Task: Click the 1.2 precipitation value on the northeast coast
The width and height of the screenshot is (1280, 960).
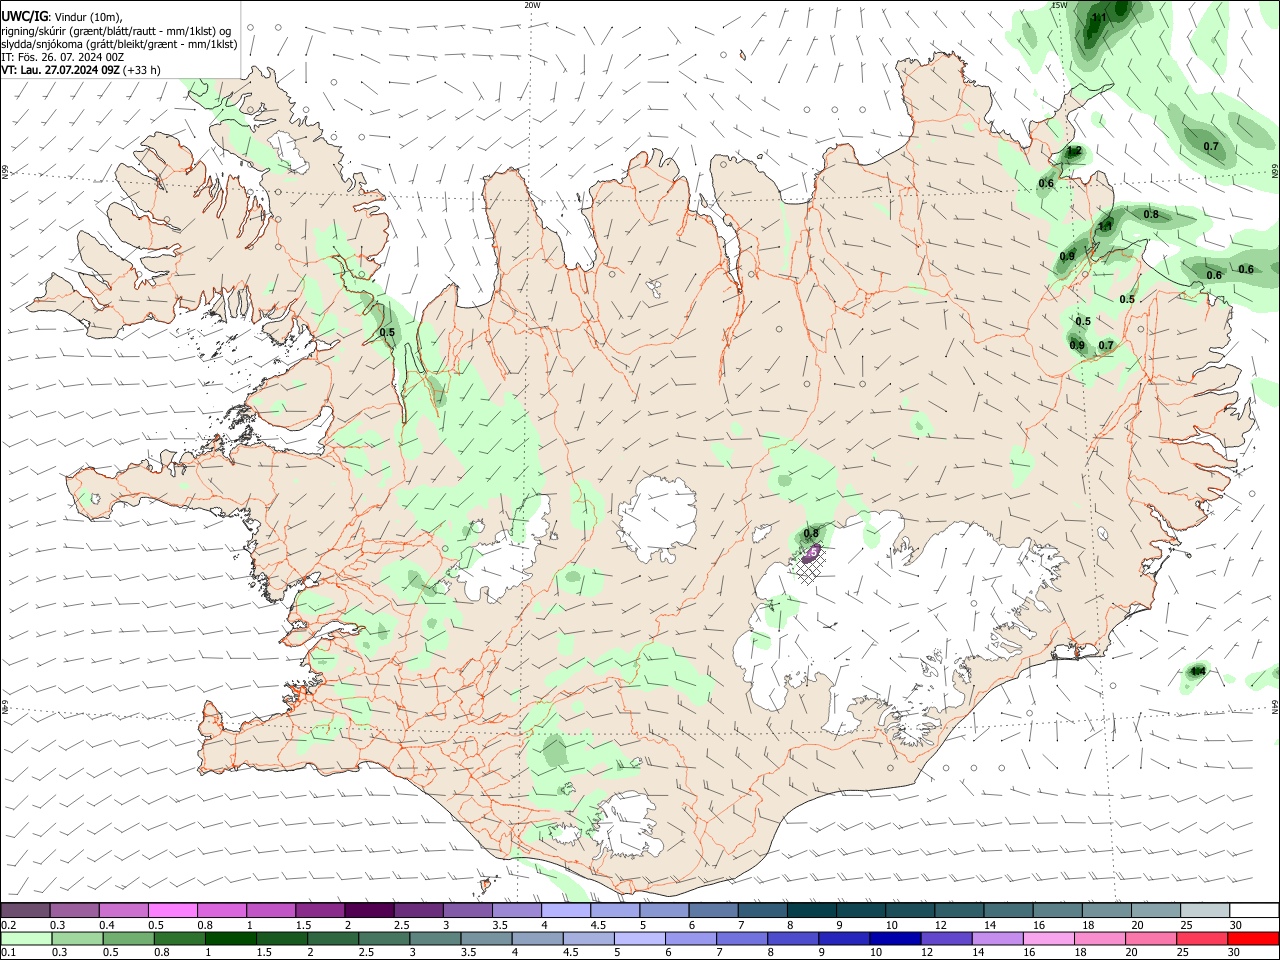Action: click(1074, 151)
